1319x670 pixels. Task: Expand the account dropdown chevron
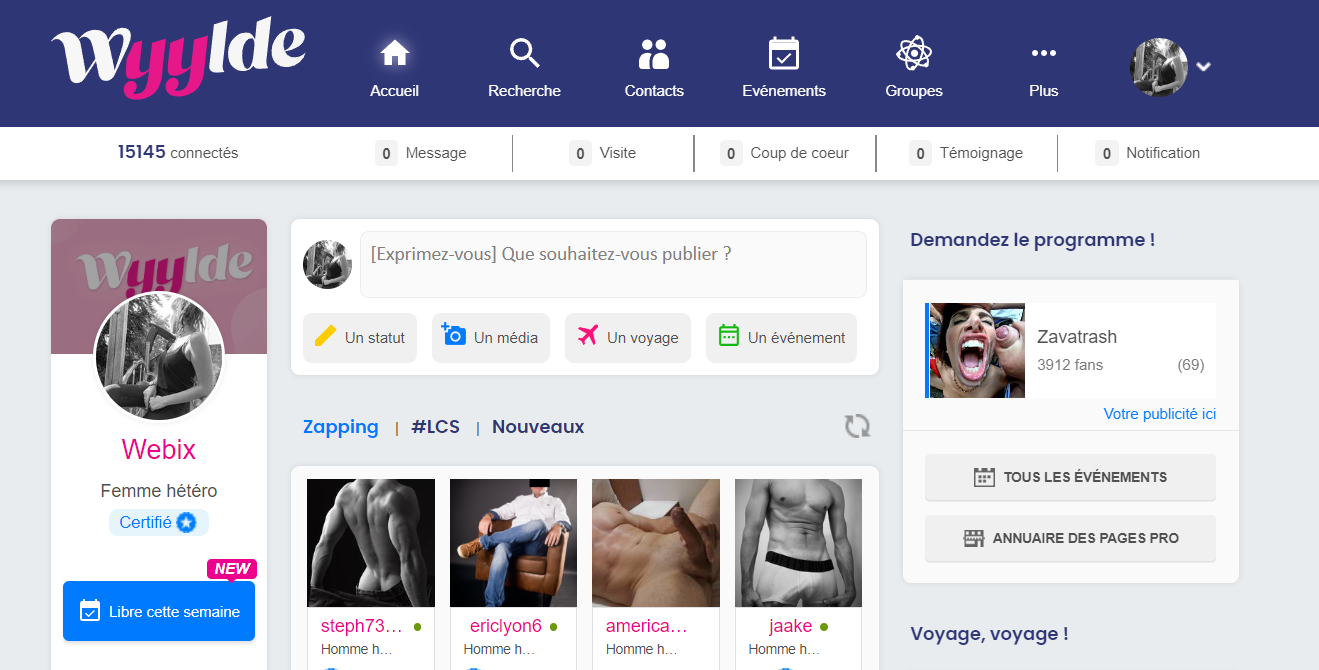[1204, 67]
